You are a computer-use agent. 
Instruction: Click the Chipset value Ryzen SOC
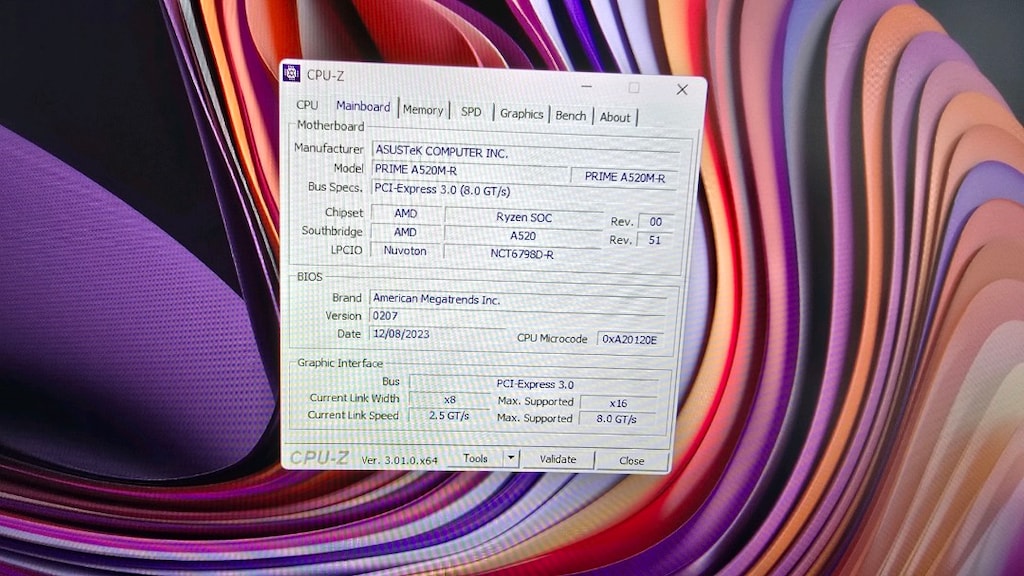coord(523,217)
